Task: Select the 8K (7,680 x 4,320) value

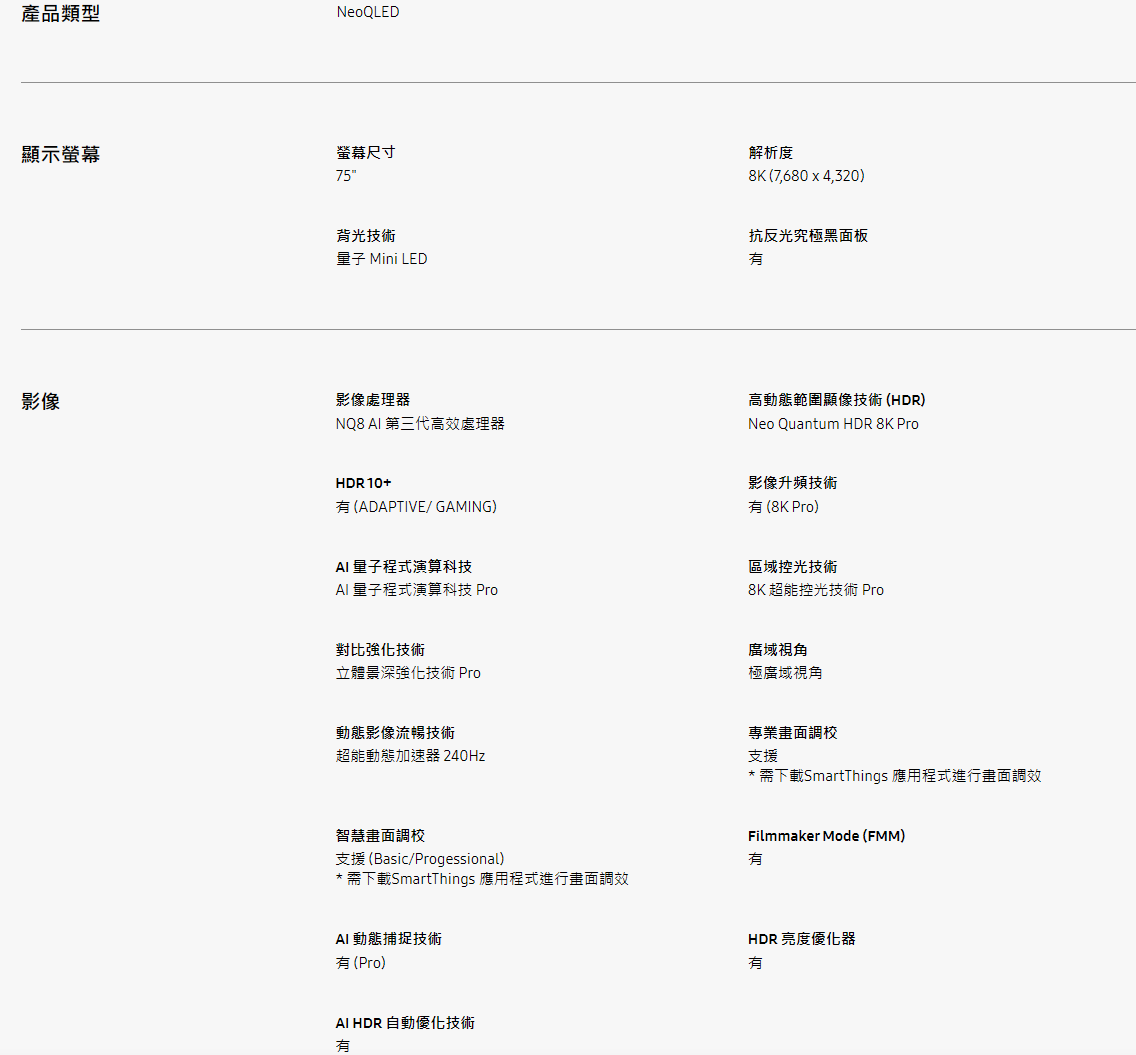Action: pos(805,175)
